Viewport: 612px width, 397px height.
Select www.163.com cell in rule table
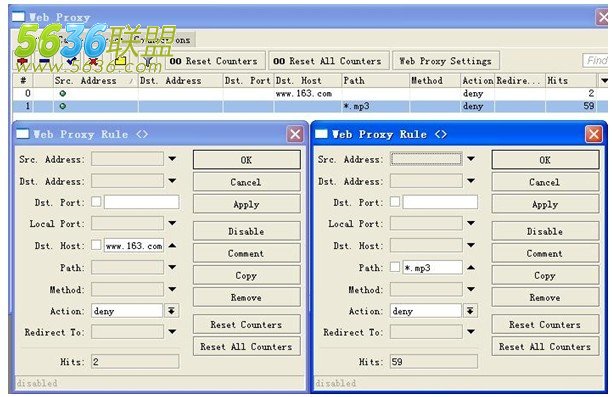pyautogui.click(x=308, y=94)
